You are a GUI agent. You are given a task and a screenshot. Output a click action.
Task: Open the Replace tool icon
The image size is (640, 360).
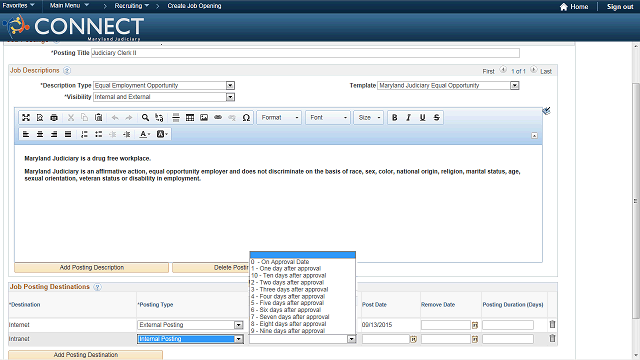click(159, 118)
